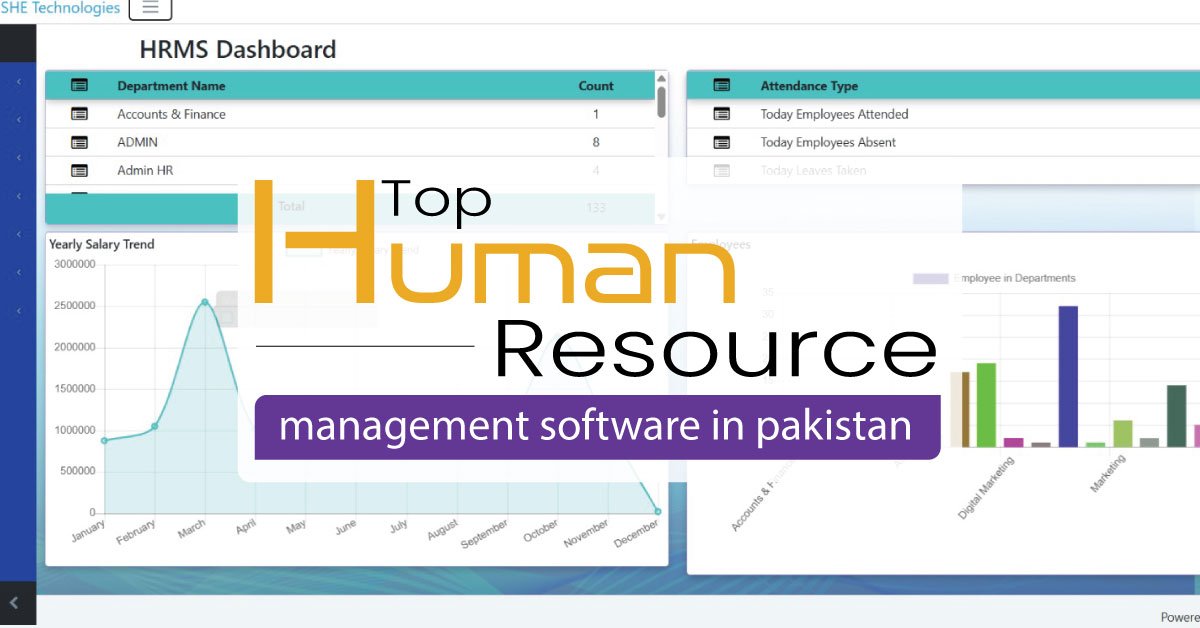Toggle the Employee in Departments legend swatch
The height and width of the screenshot is (628, 1200).
tap(931, 278)
